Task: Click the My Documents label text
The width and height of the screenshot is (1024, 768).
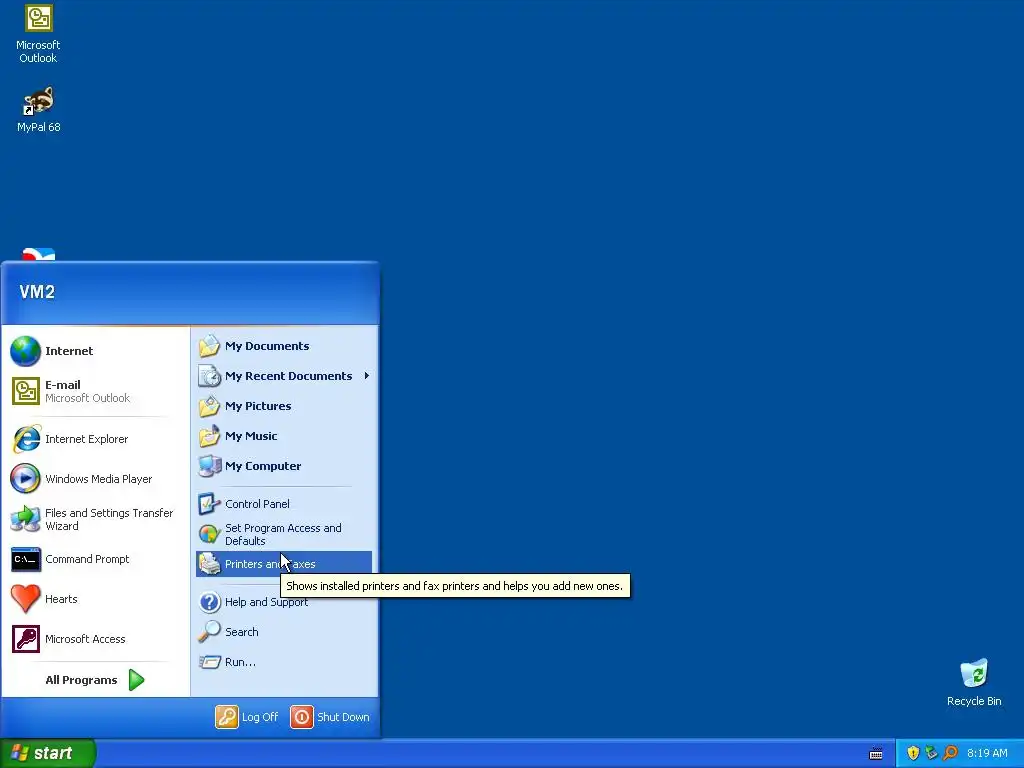Action: [267, 346]
